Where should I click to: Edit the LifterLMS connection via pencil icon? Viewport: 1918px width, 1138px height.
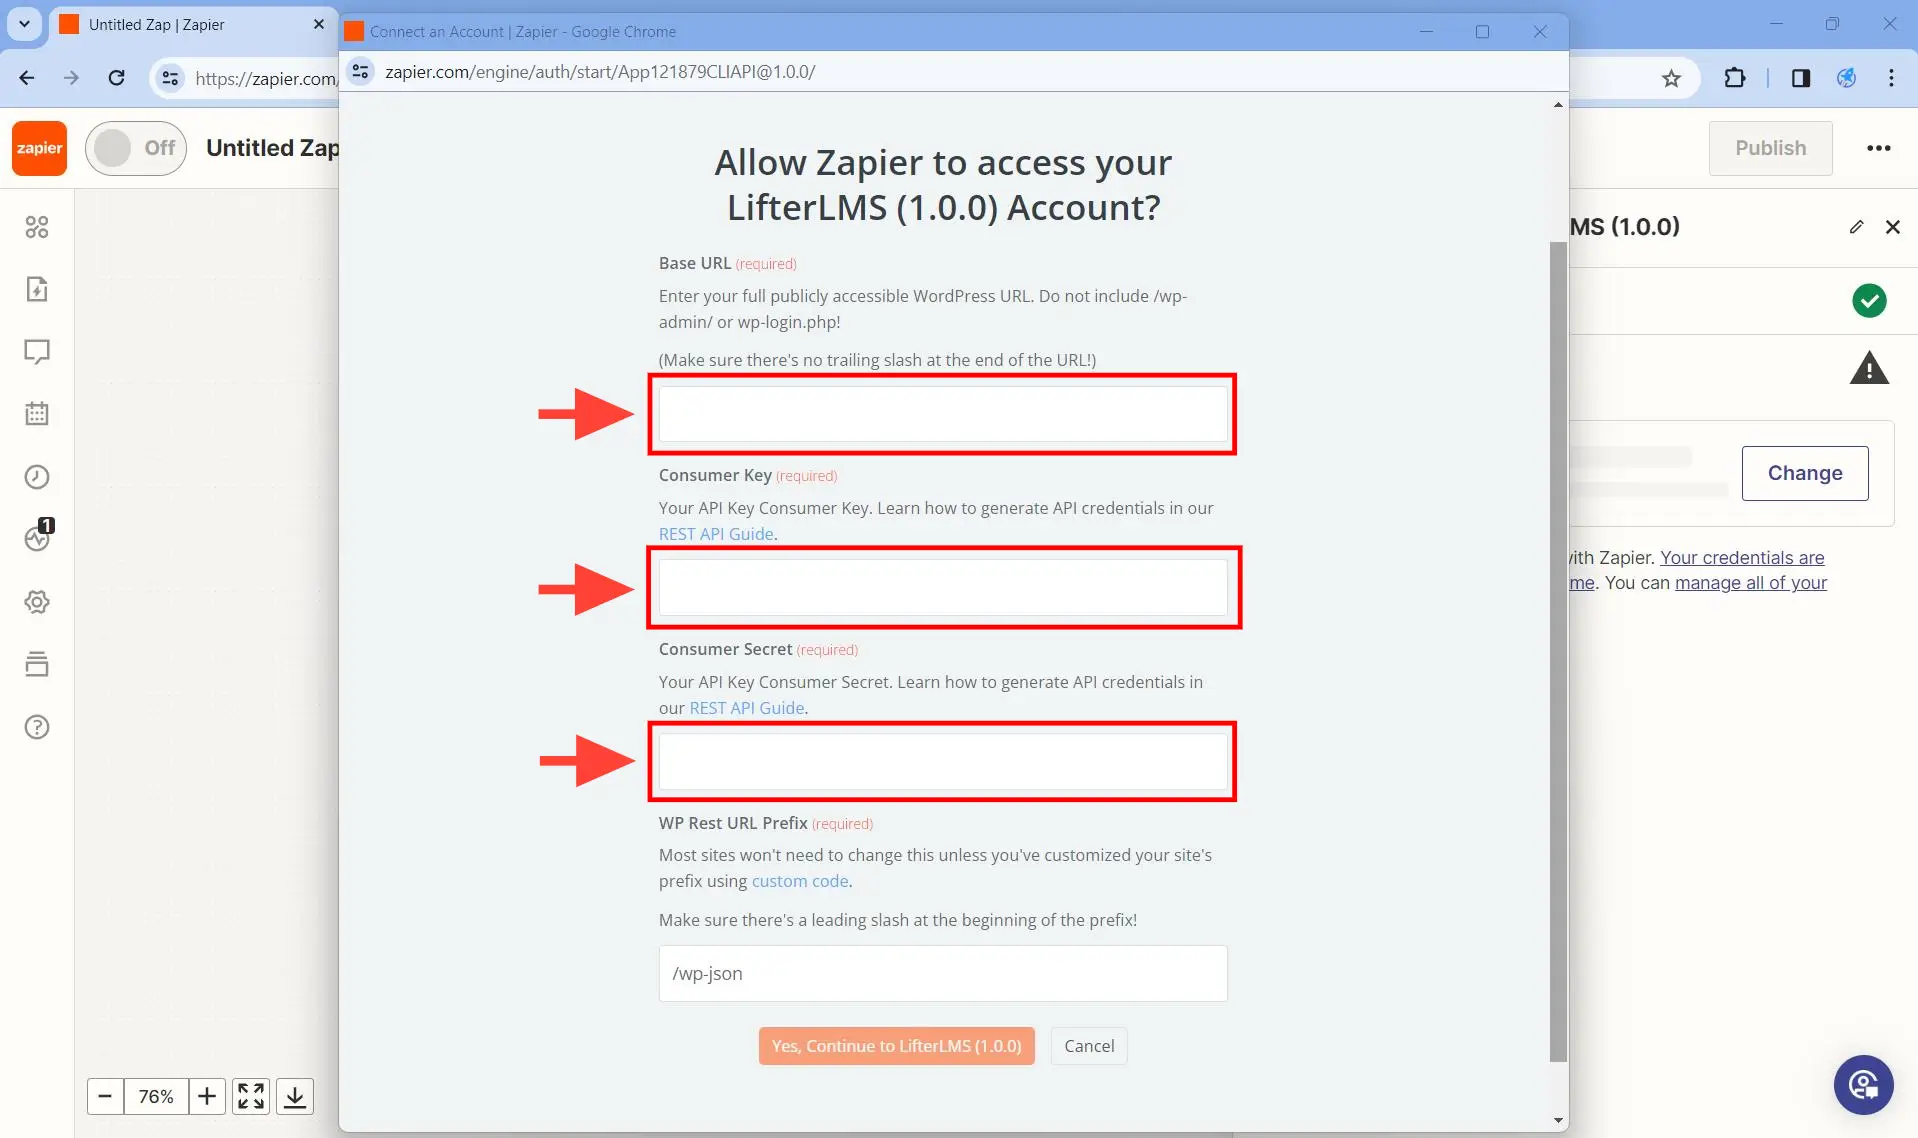[1856, 227]
